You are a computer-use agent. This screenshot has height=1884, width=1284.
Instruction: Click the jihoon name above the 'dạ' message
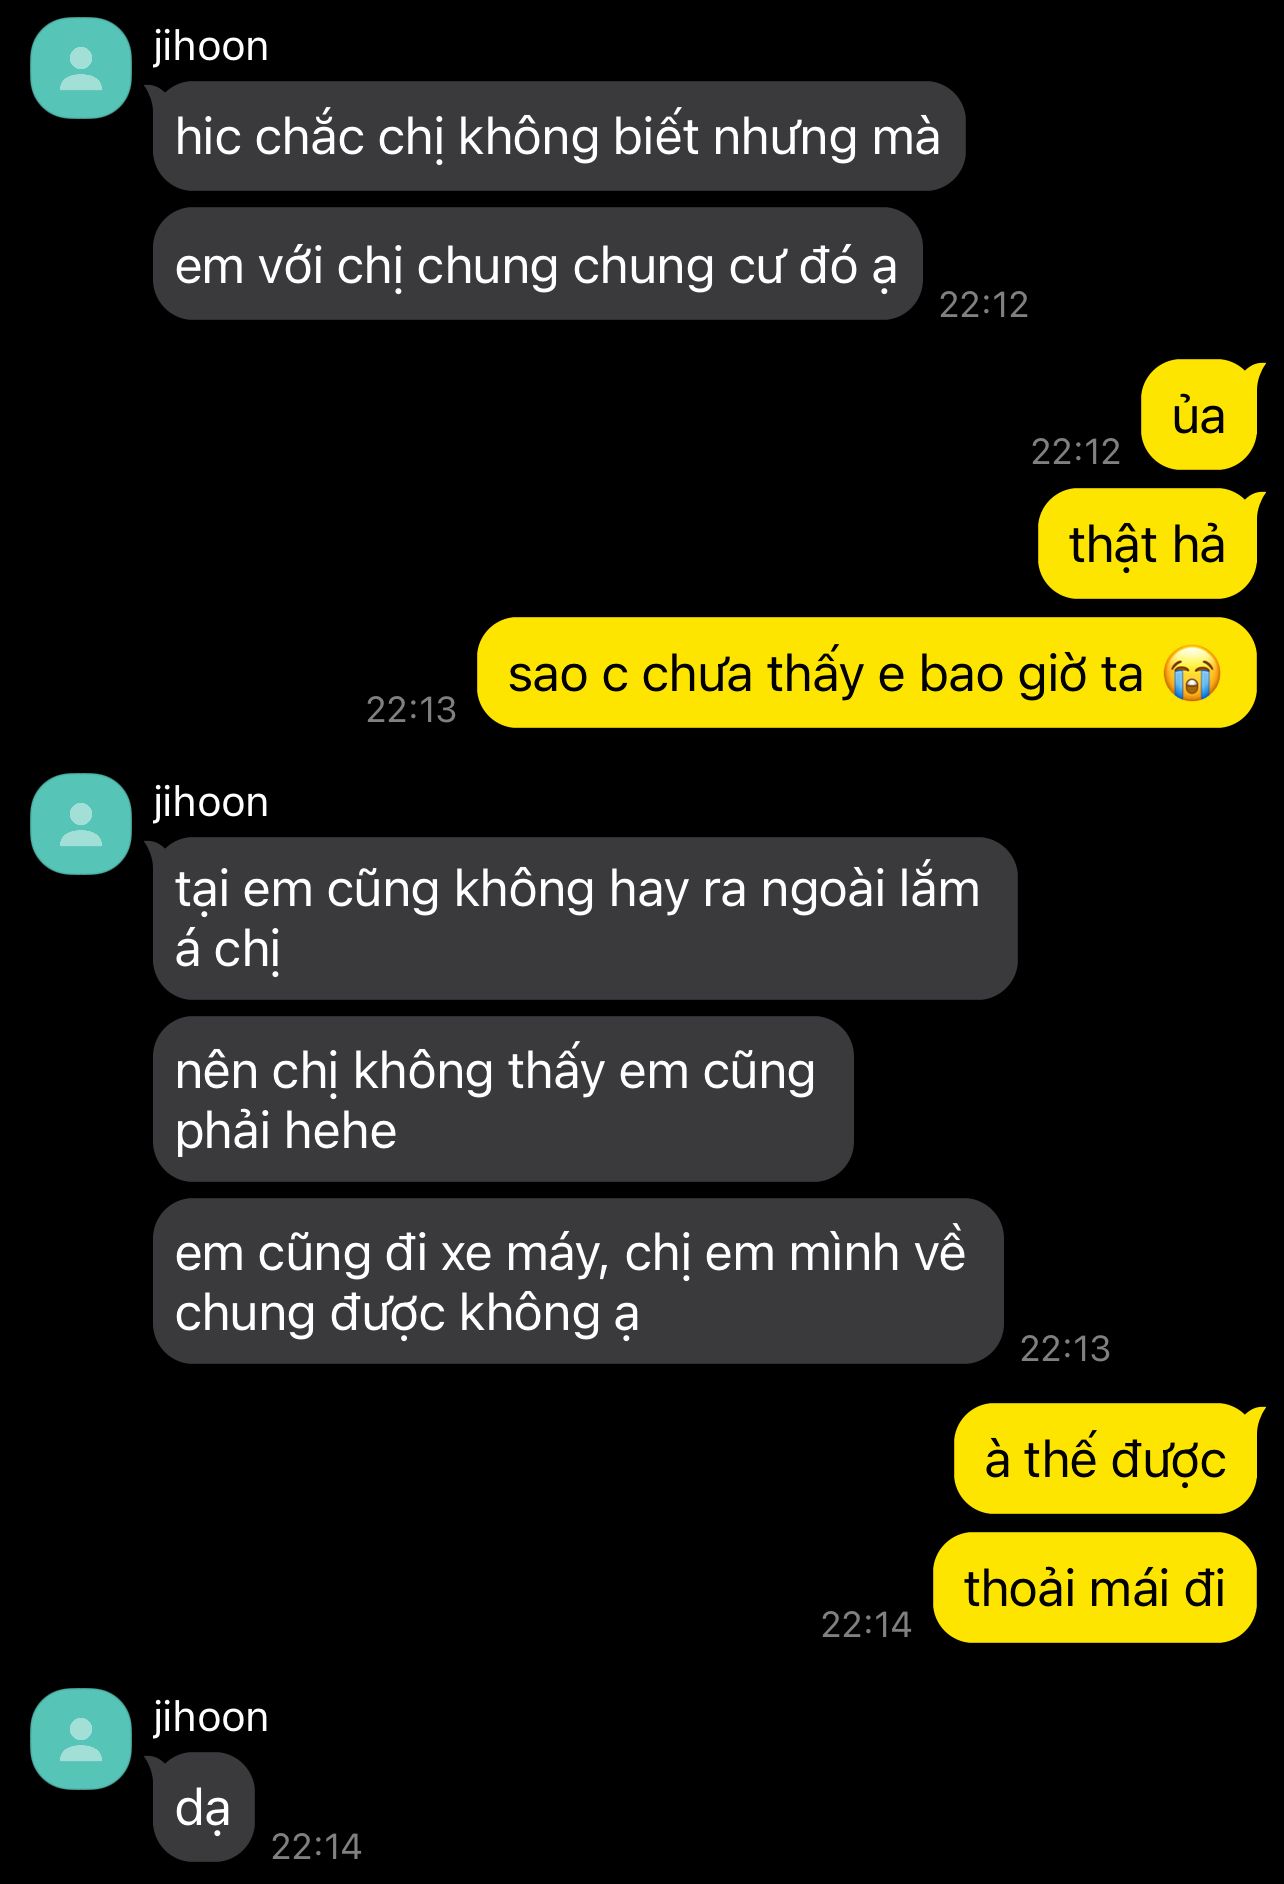(211, 1718)
